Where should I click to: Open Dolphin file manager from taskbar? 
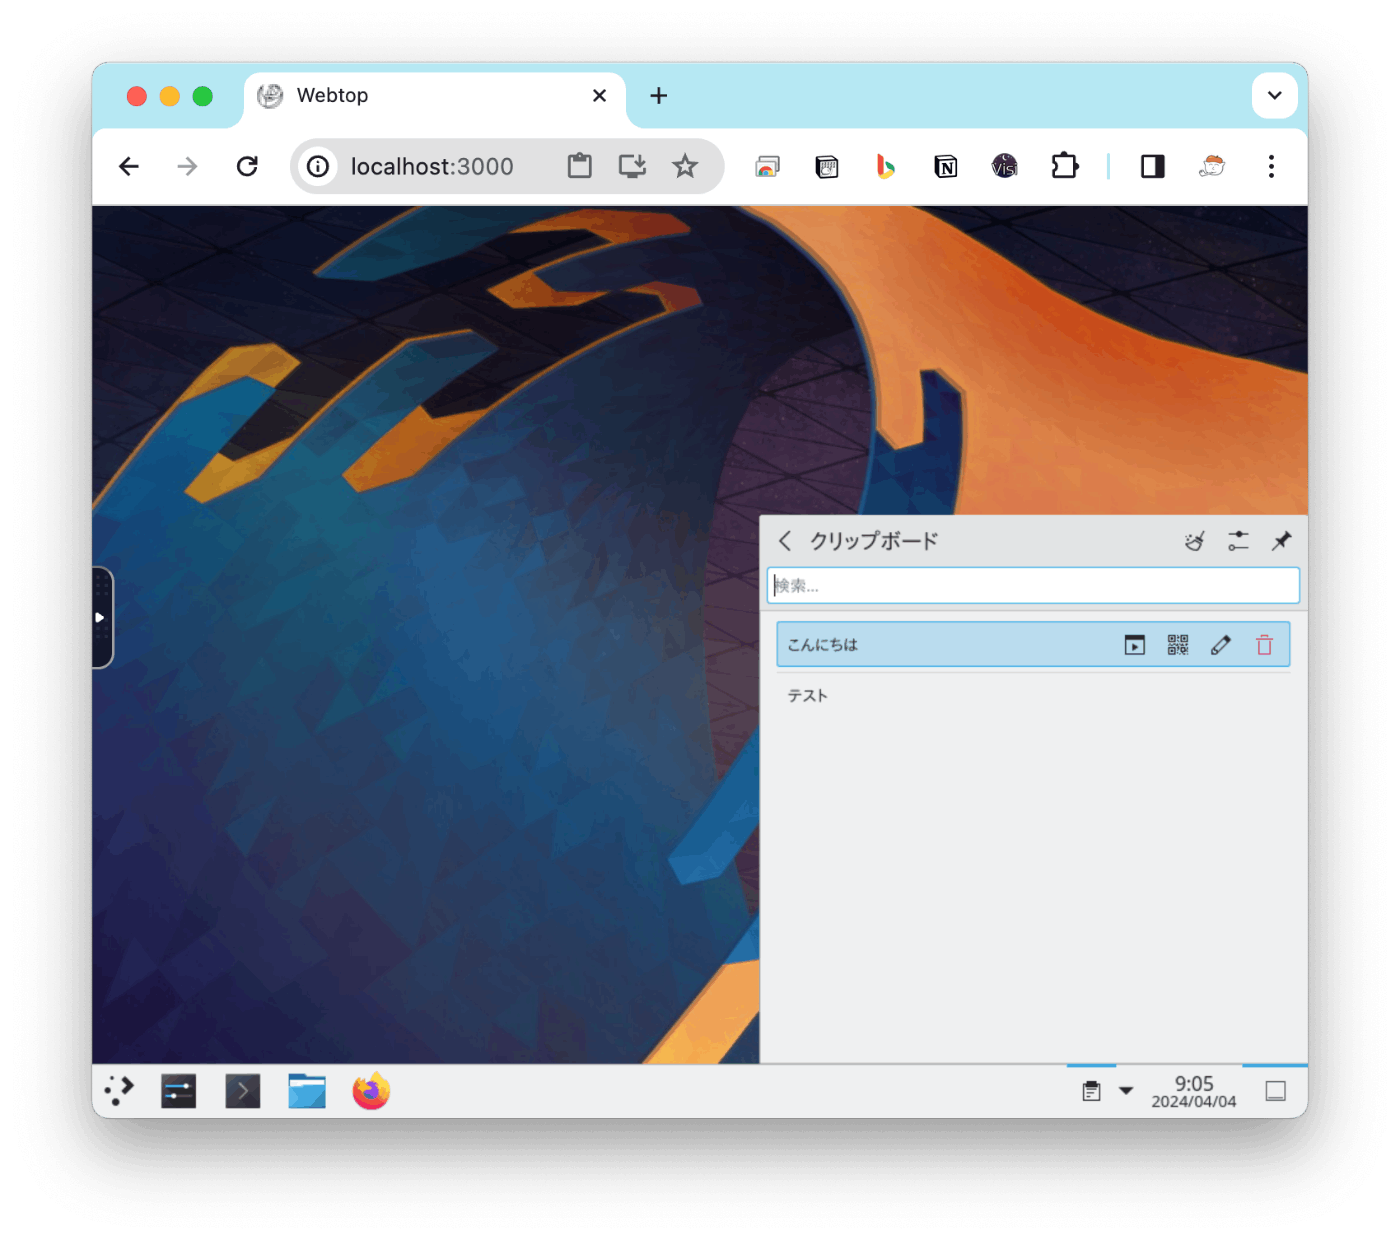(307, 1091)
